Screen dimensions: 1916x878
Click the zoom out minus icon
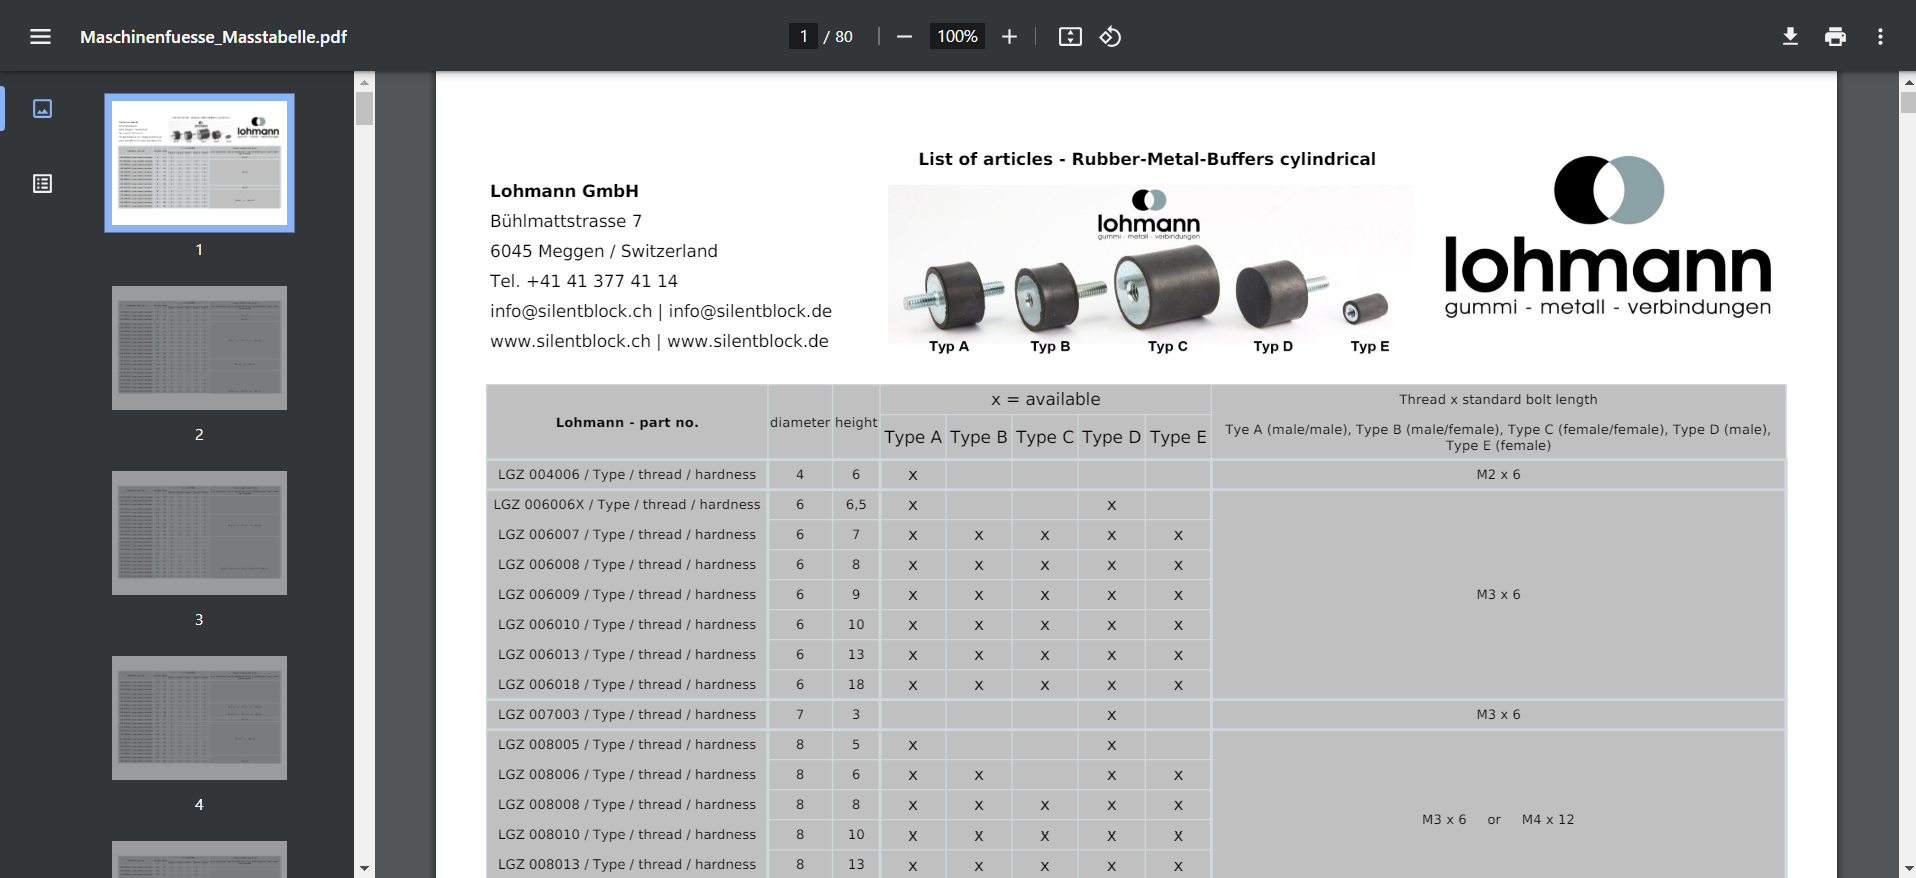[904, 37]
